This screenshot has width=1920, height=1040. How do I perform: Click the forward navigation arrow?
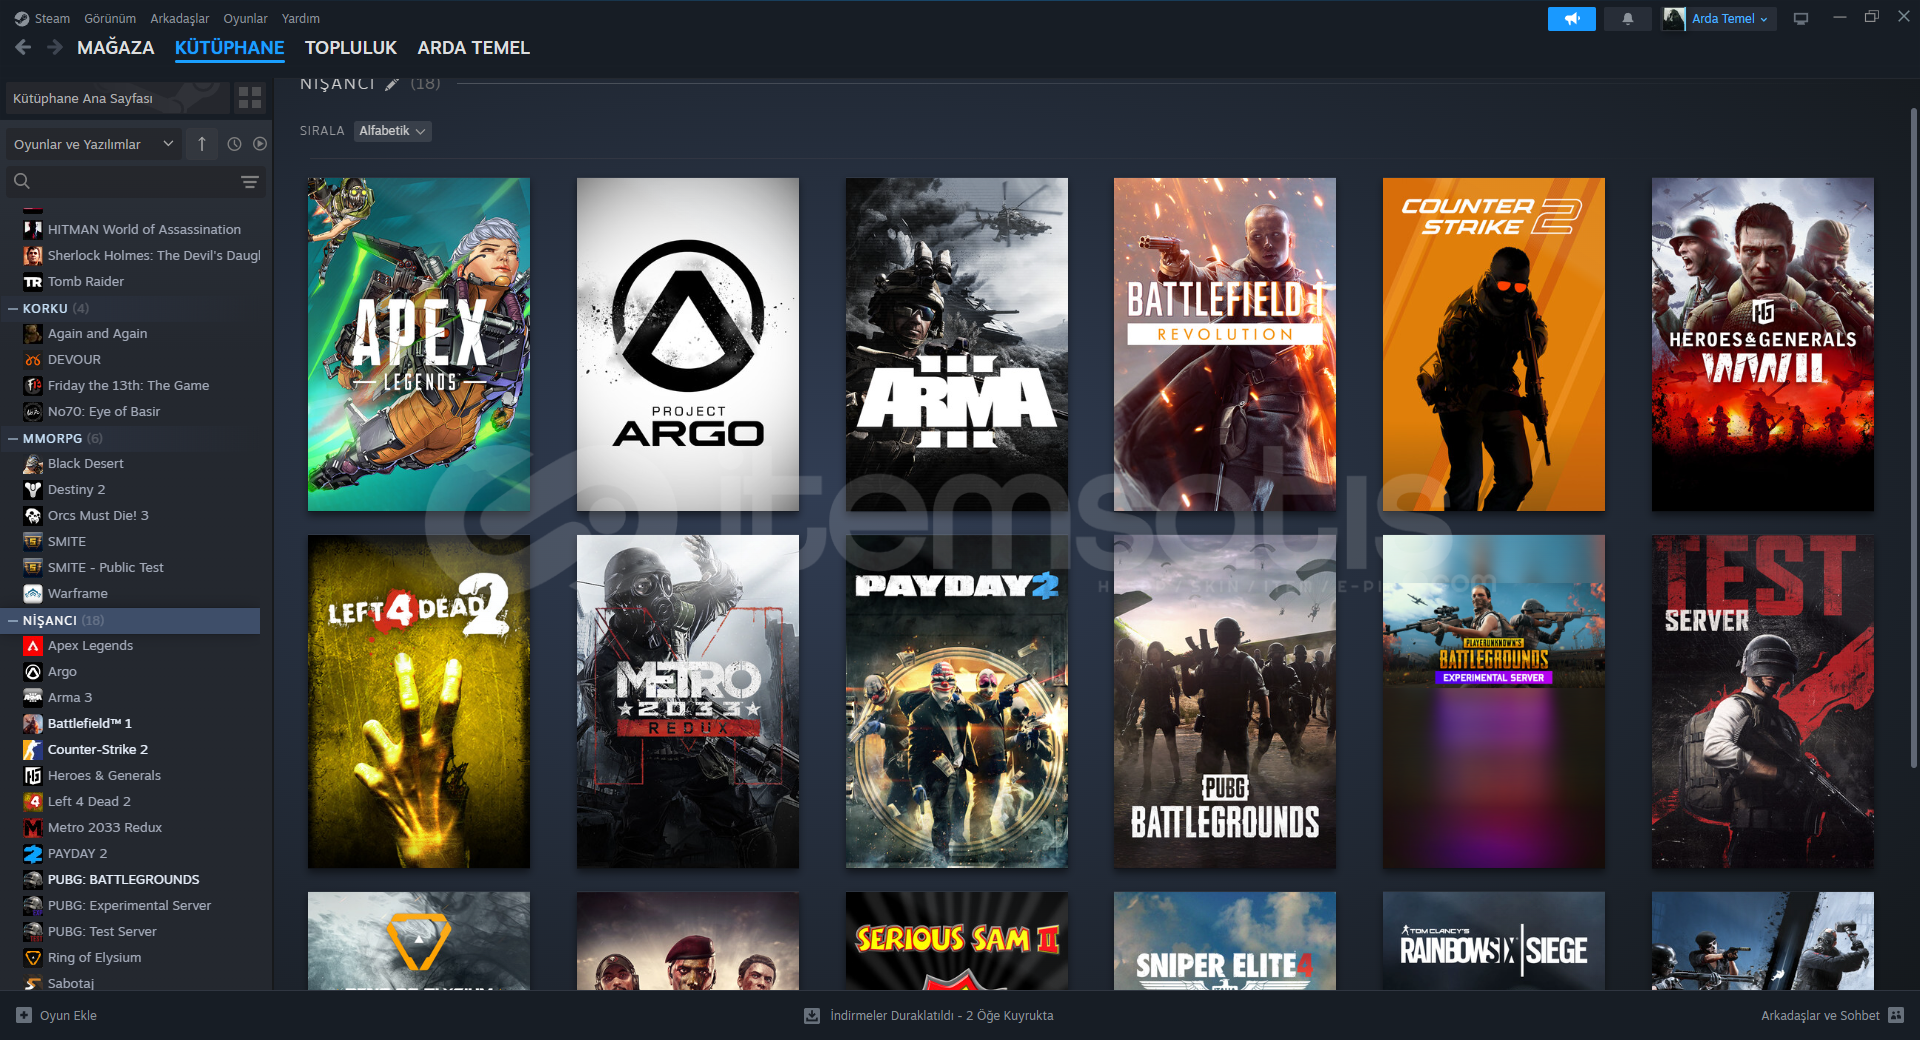55,47
